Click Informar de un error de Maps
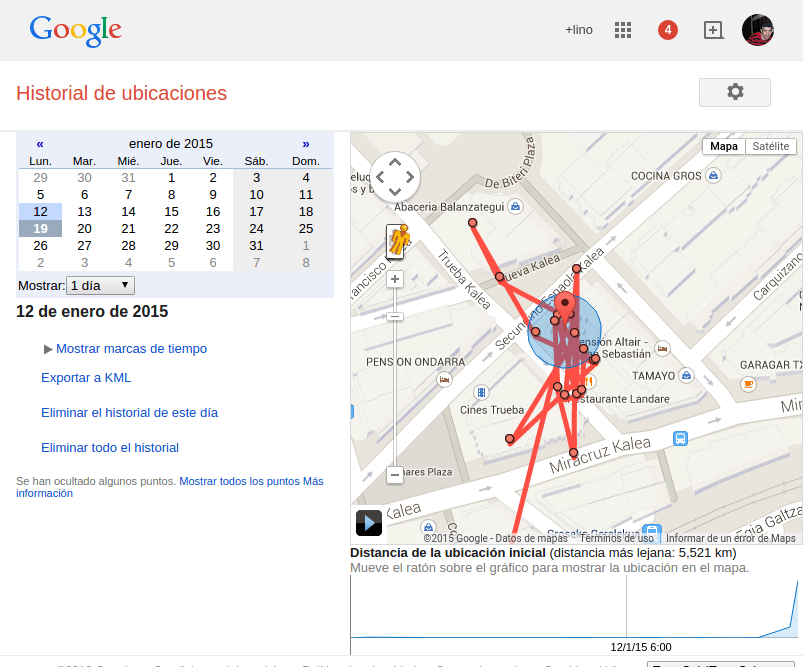 (731, 538)
